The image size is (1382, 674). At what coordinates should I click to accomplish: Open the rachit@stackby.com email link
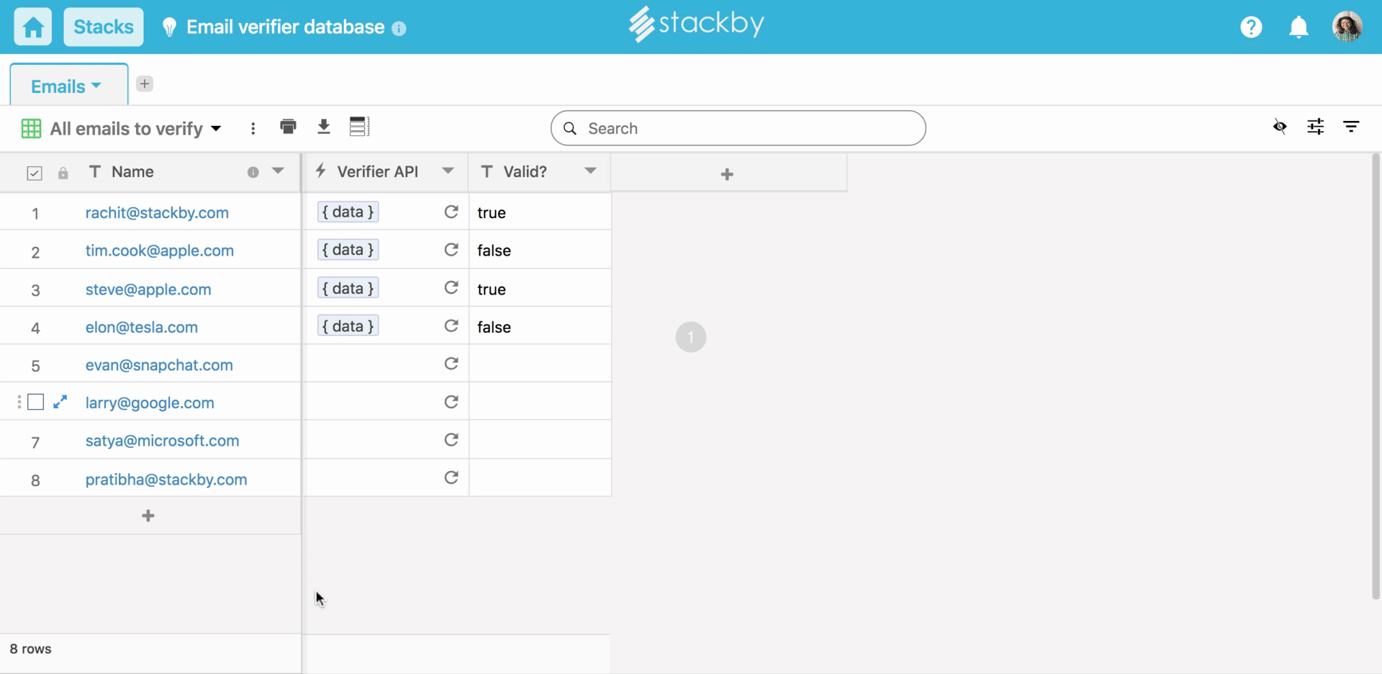point(157,212)
